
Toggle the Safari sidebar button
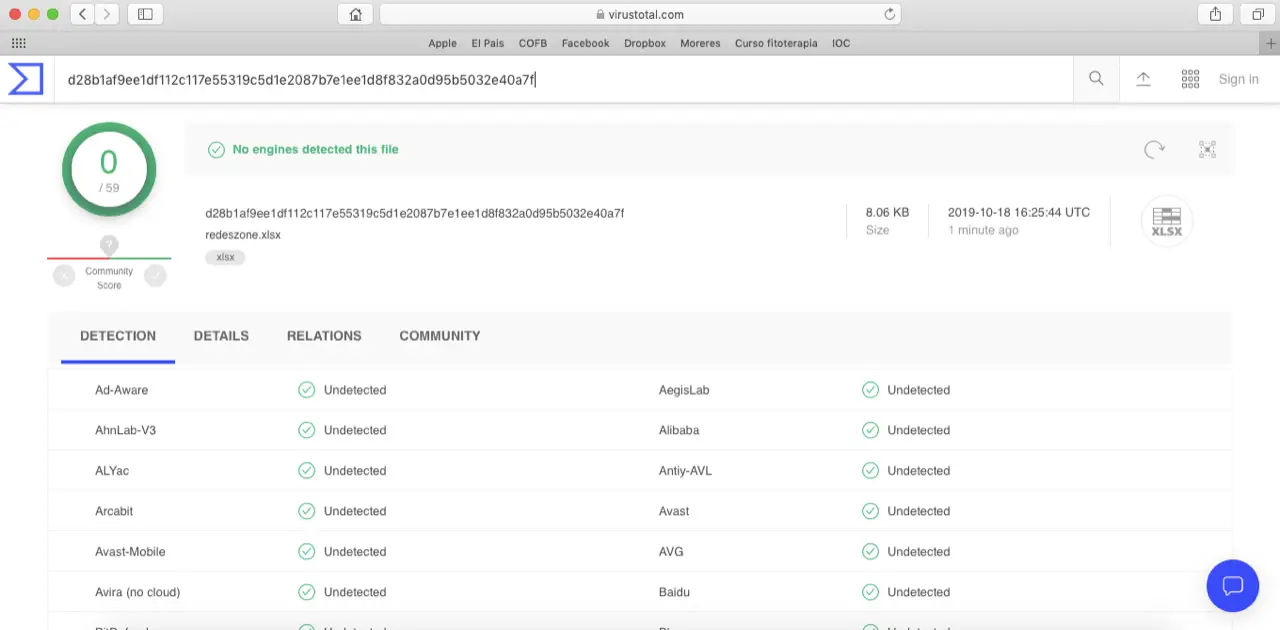pyautogui.click(x=146, y=14)
